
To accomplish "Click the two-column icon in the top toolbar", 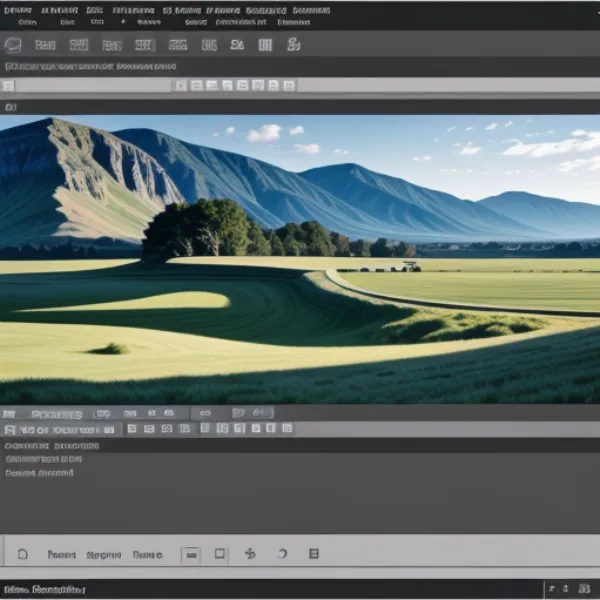I will click(x=265, y=45).
